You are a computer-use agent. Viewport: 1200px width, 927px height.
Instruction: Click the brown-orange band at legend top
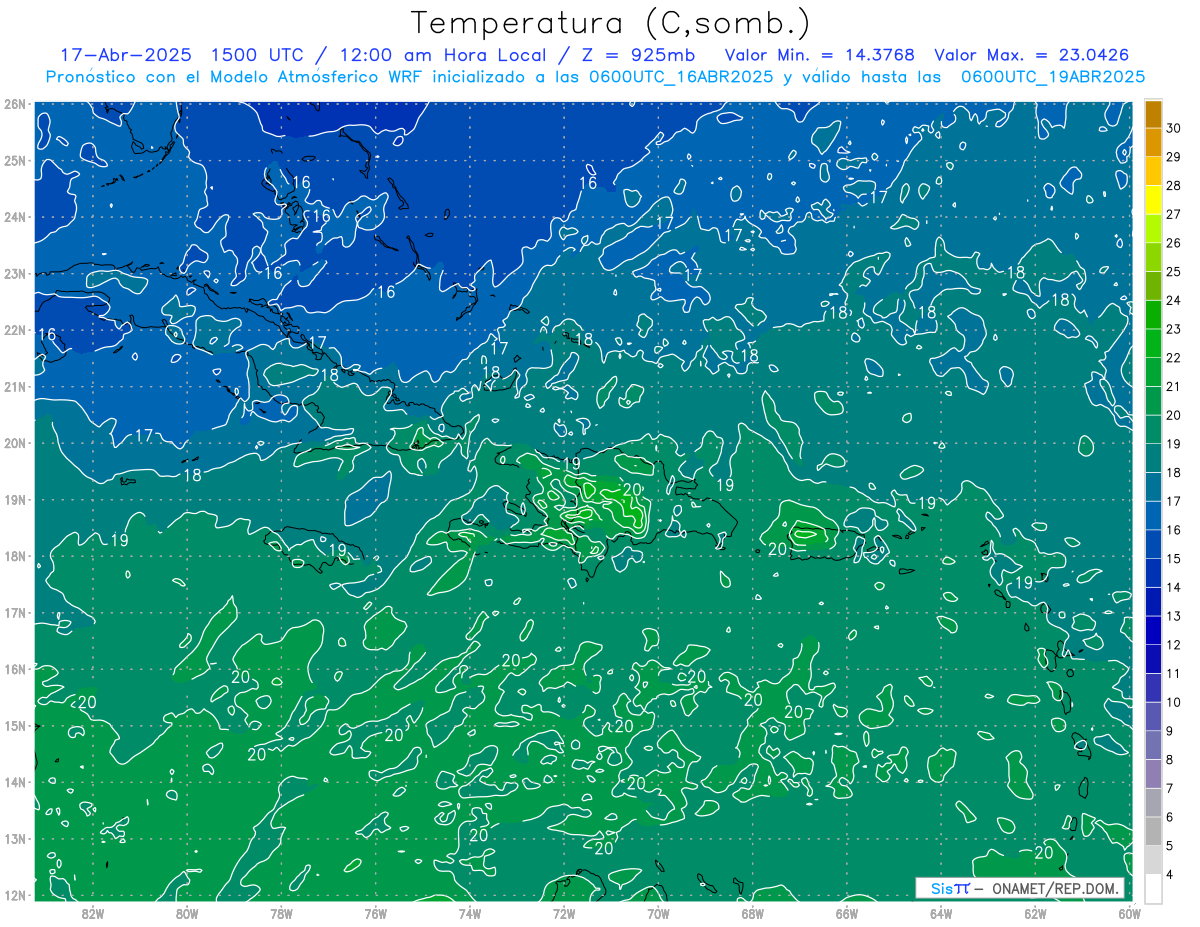(x=1153, y=114)
